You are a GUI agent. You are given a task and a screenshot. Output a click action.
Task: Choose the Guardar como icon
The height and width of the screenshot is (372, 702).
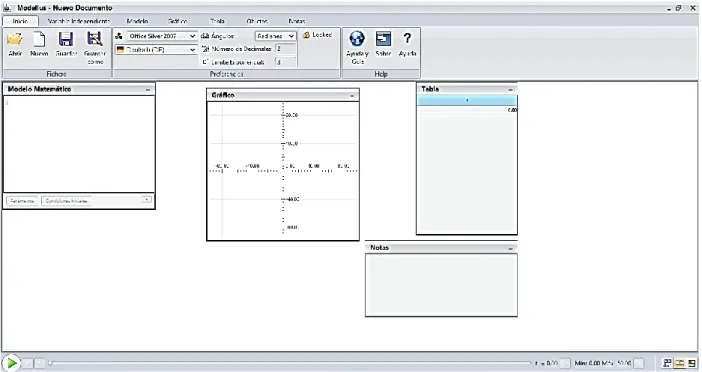pyautogui.click(x=94, y=47)
